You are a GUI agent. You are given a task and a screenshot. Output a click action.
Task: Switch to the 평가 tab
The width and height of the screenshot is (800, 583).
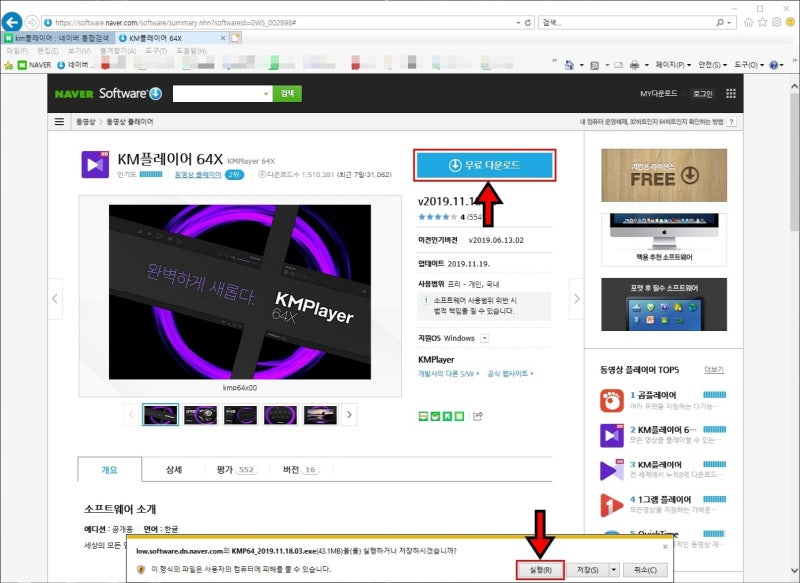pos(236,469)
